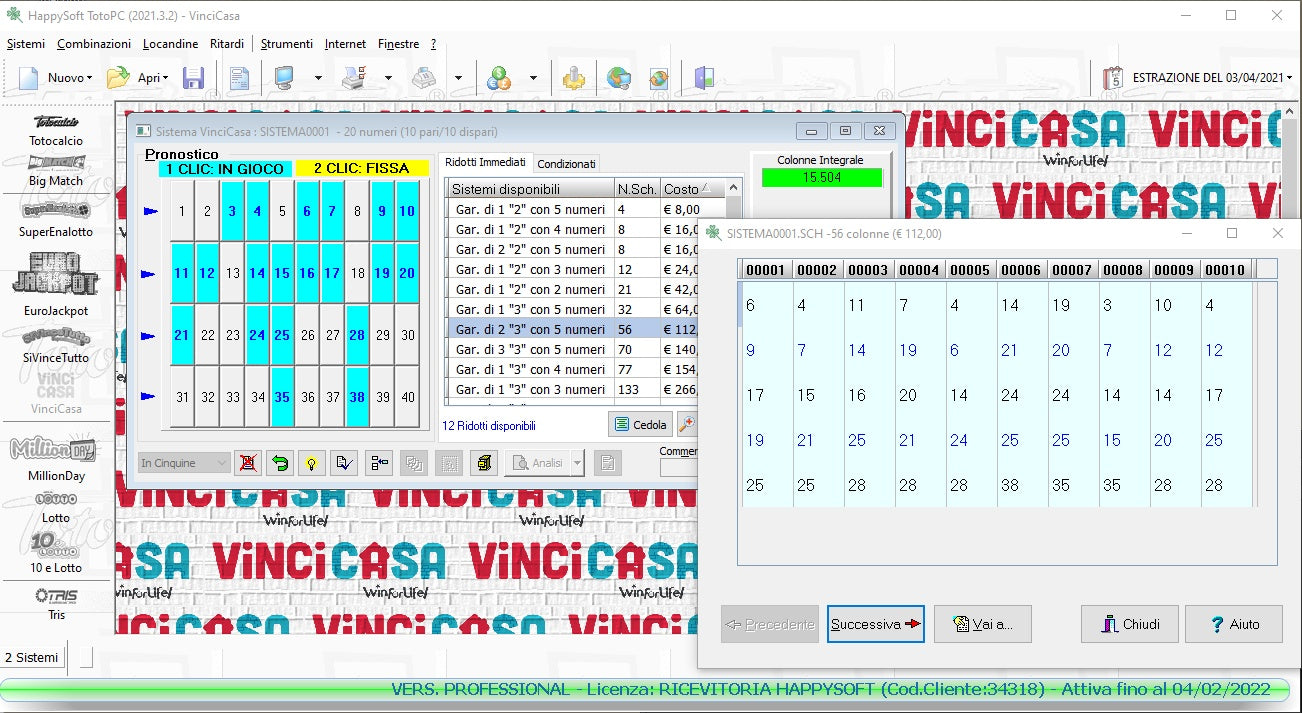Select EuroJackpot in the games sidebar

coord(56,284)
